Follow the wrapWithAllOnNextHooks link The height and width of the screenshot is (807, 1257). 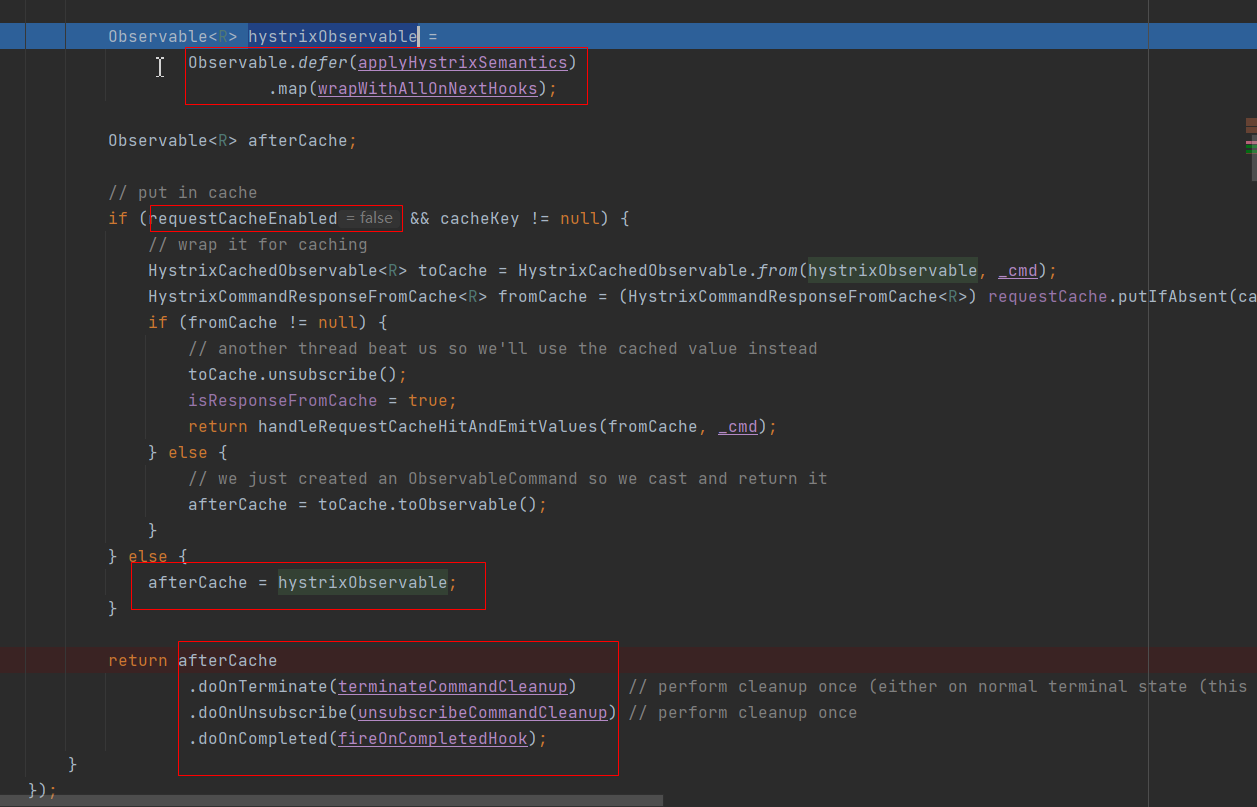coord(427,88)
